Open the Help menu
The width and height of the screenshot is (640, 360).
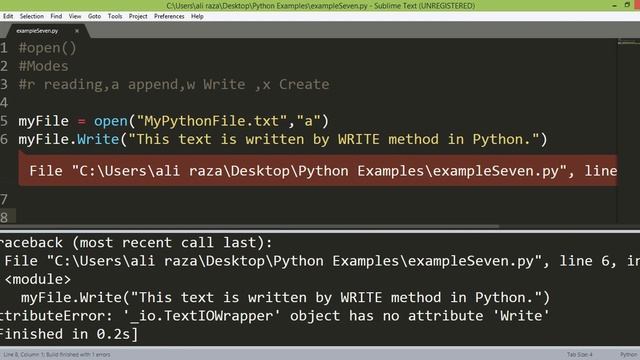(197, 16)
